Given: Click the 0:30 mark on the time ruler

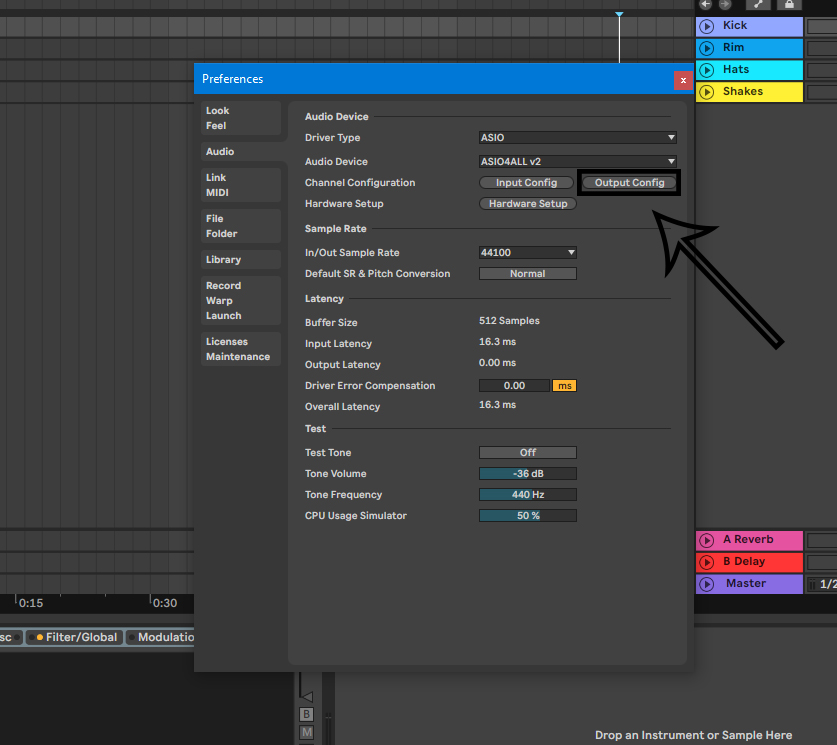Looking at the screenshot, I should [x=165, y=603].
